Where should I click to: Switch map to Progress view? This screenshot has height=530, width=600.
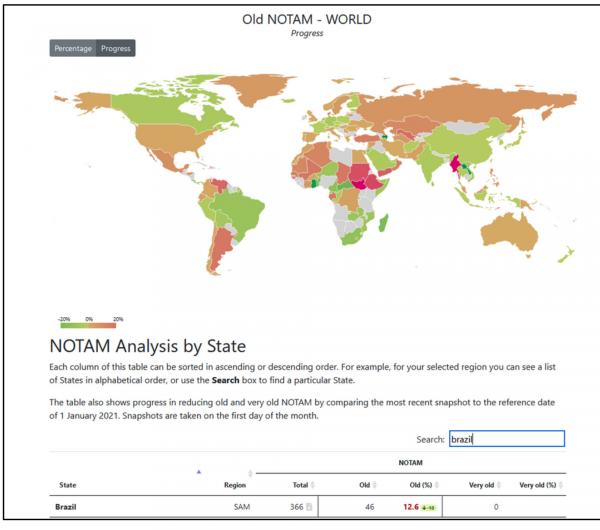coord(116,48)
